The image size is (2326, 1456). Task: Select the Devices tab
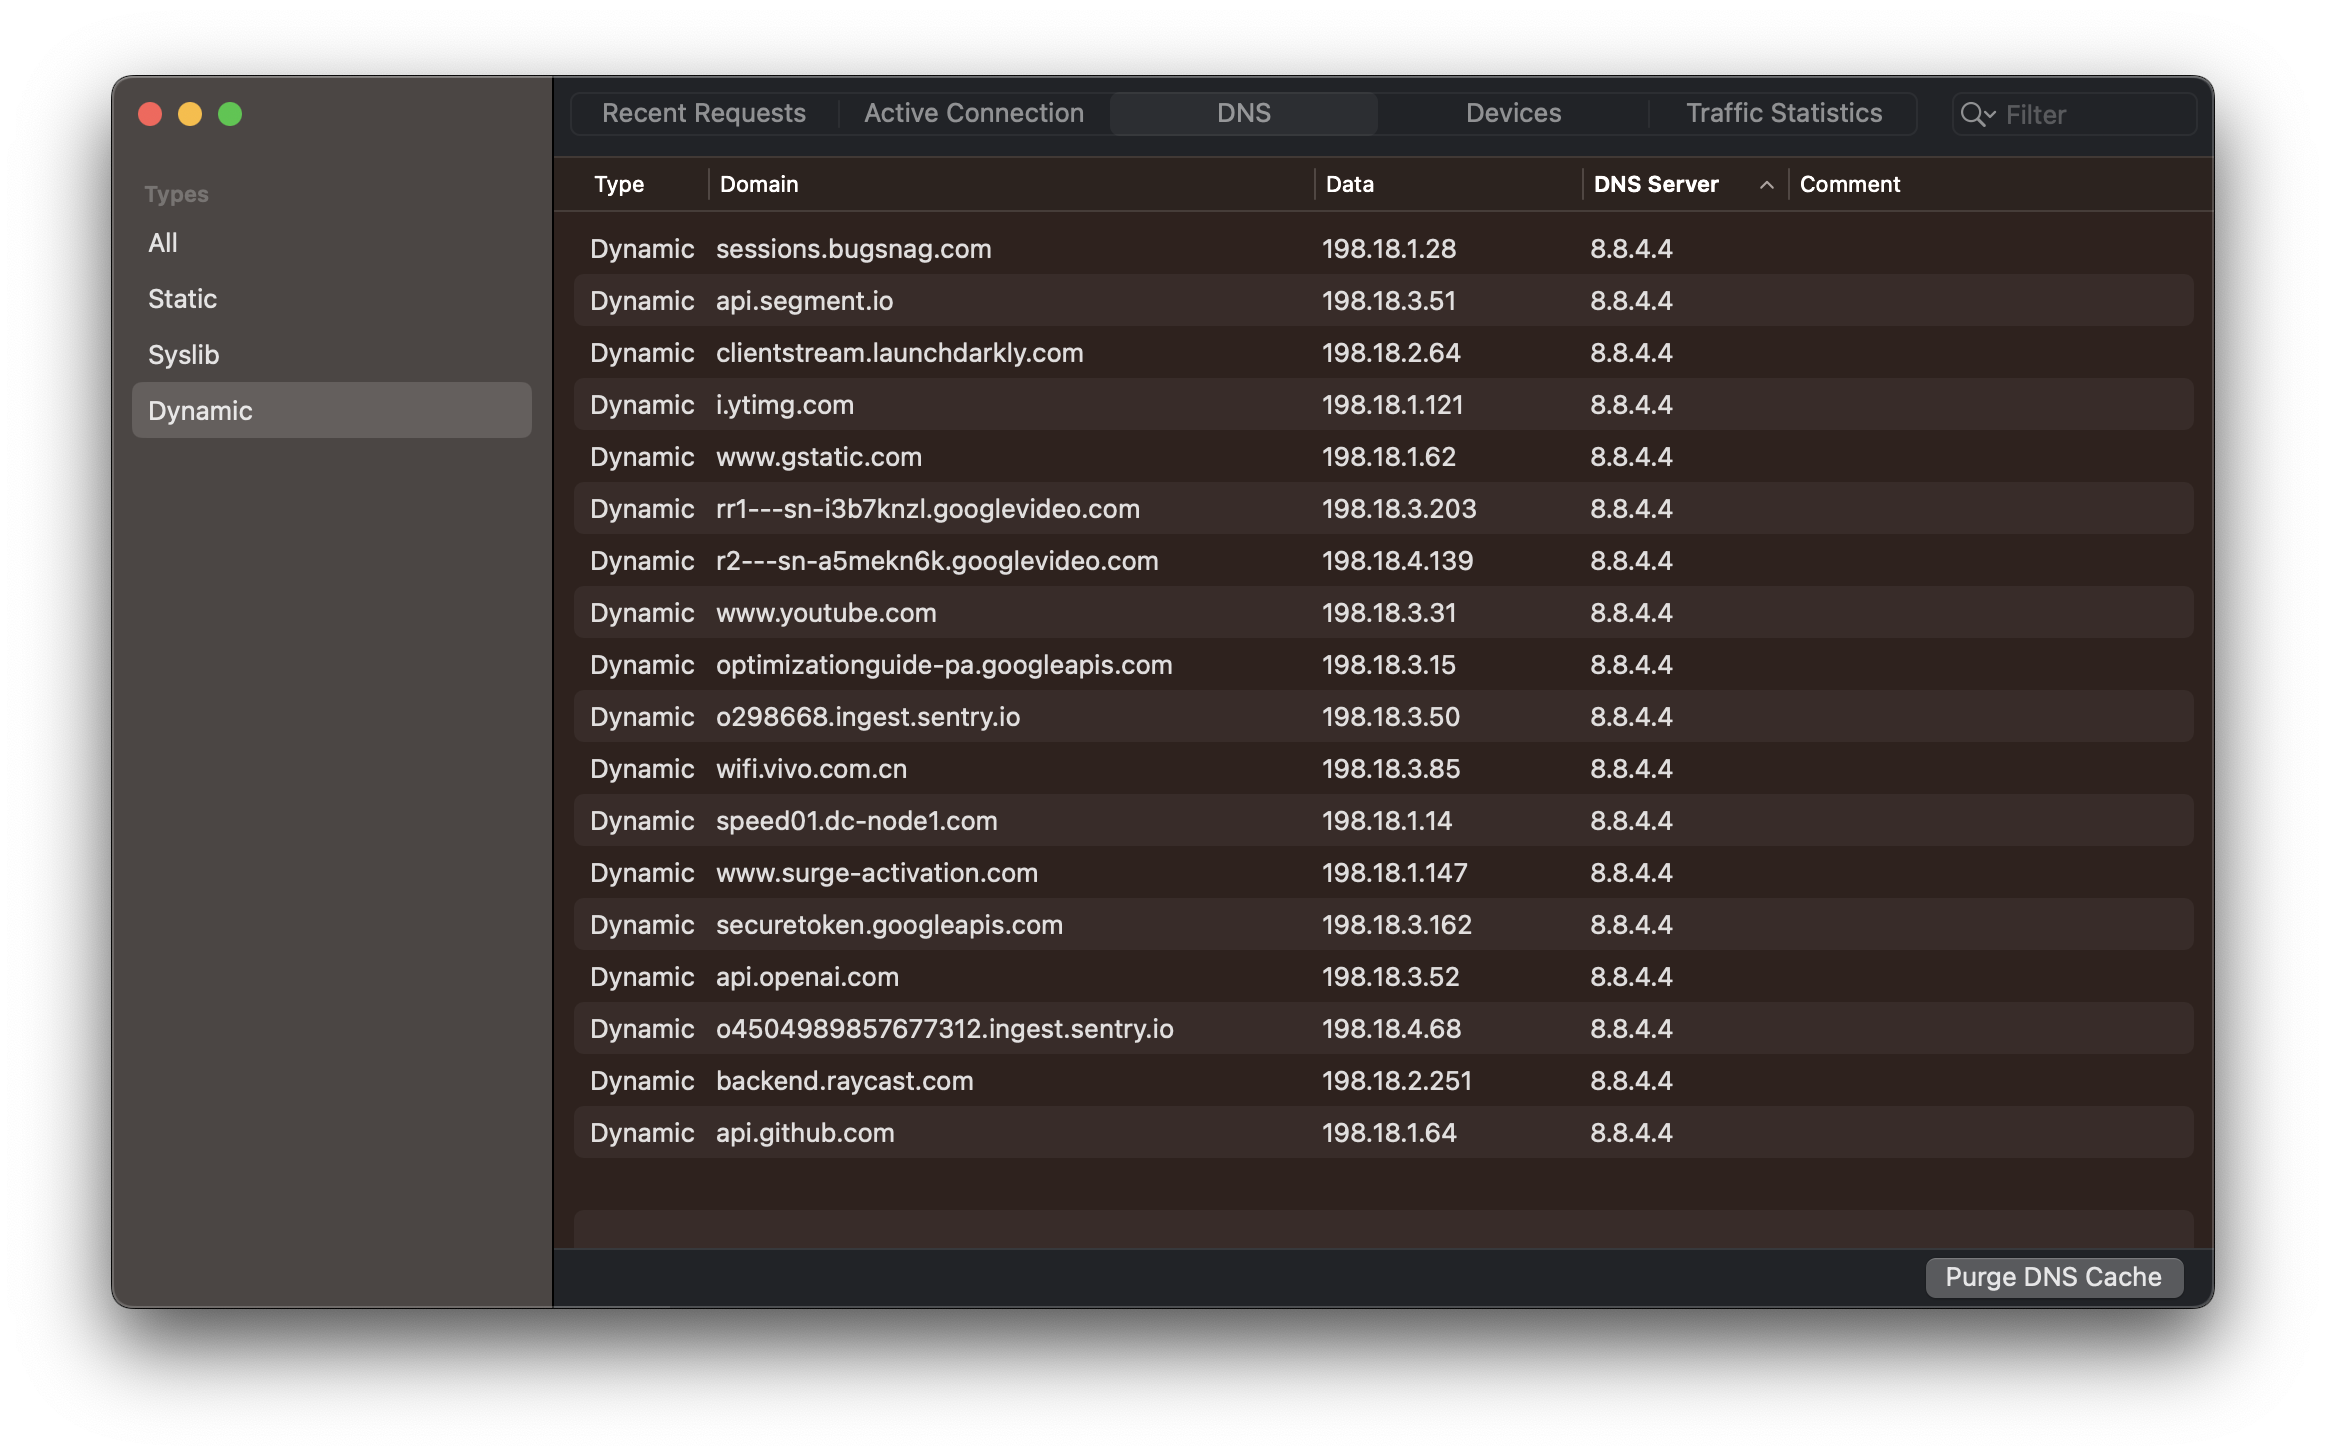1512,113
